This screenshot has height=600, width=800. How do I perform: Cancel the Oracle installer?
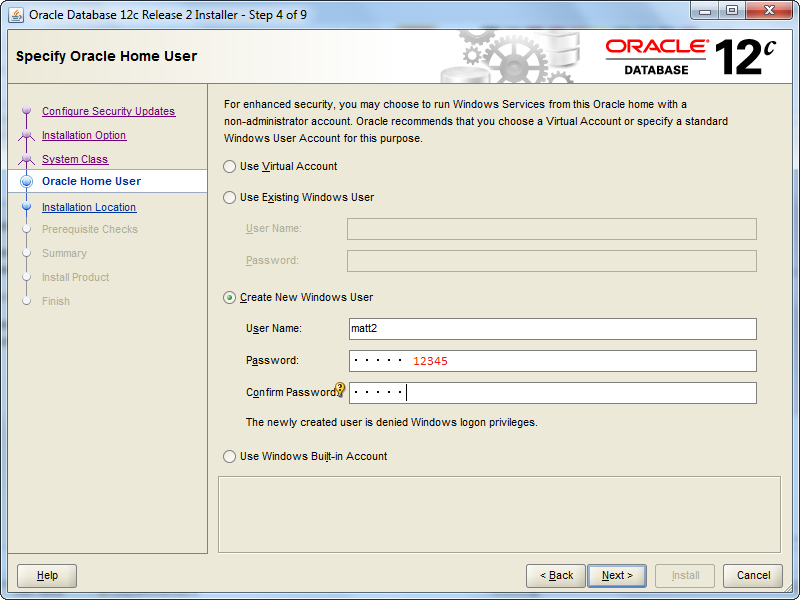[x=753, y=575]
